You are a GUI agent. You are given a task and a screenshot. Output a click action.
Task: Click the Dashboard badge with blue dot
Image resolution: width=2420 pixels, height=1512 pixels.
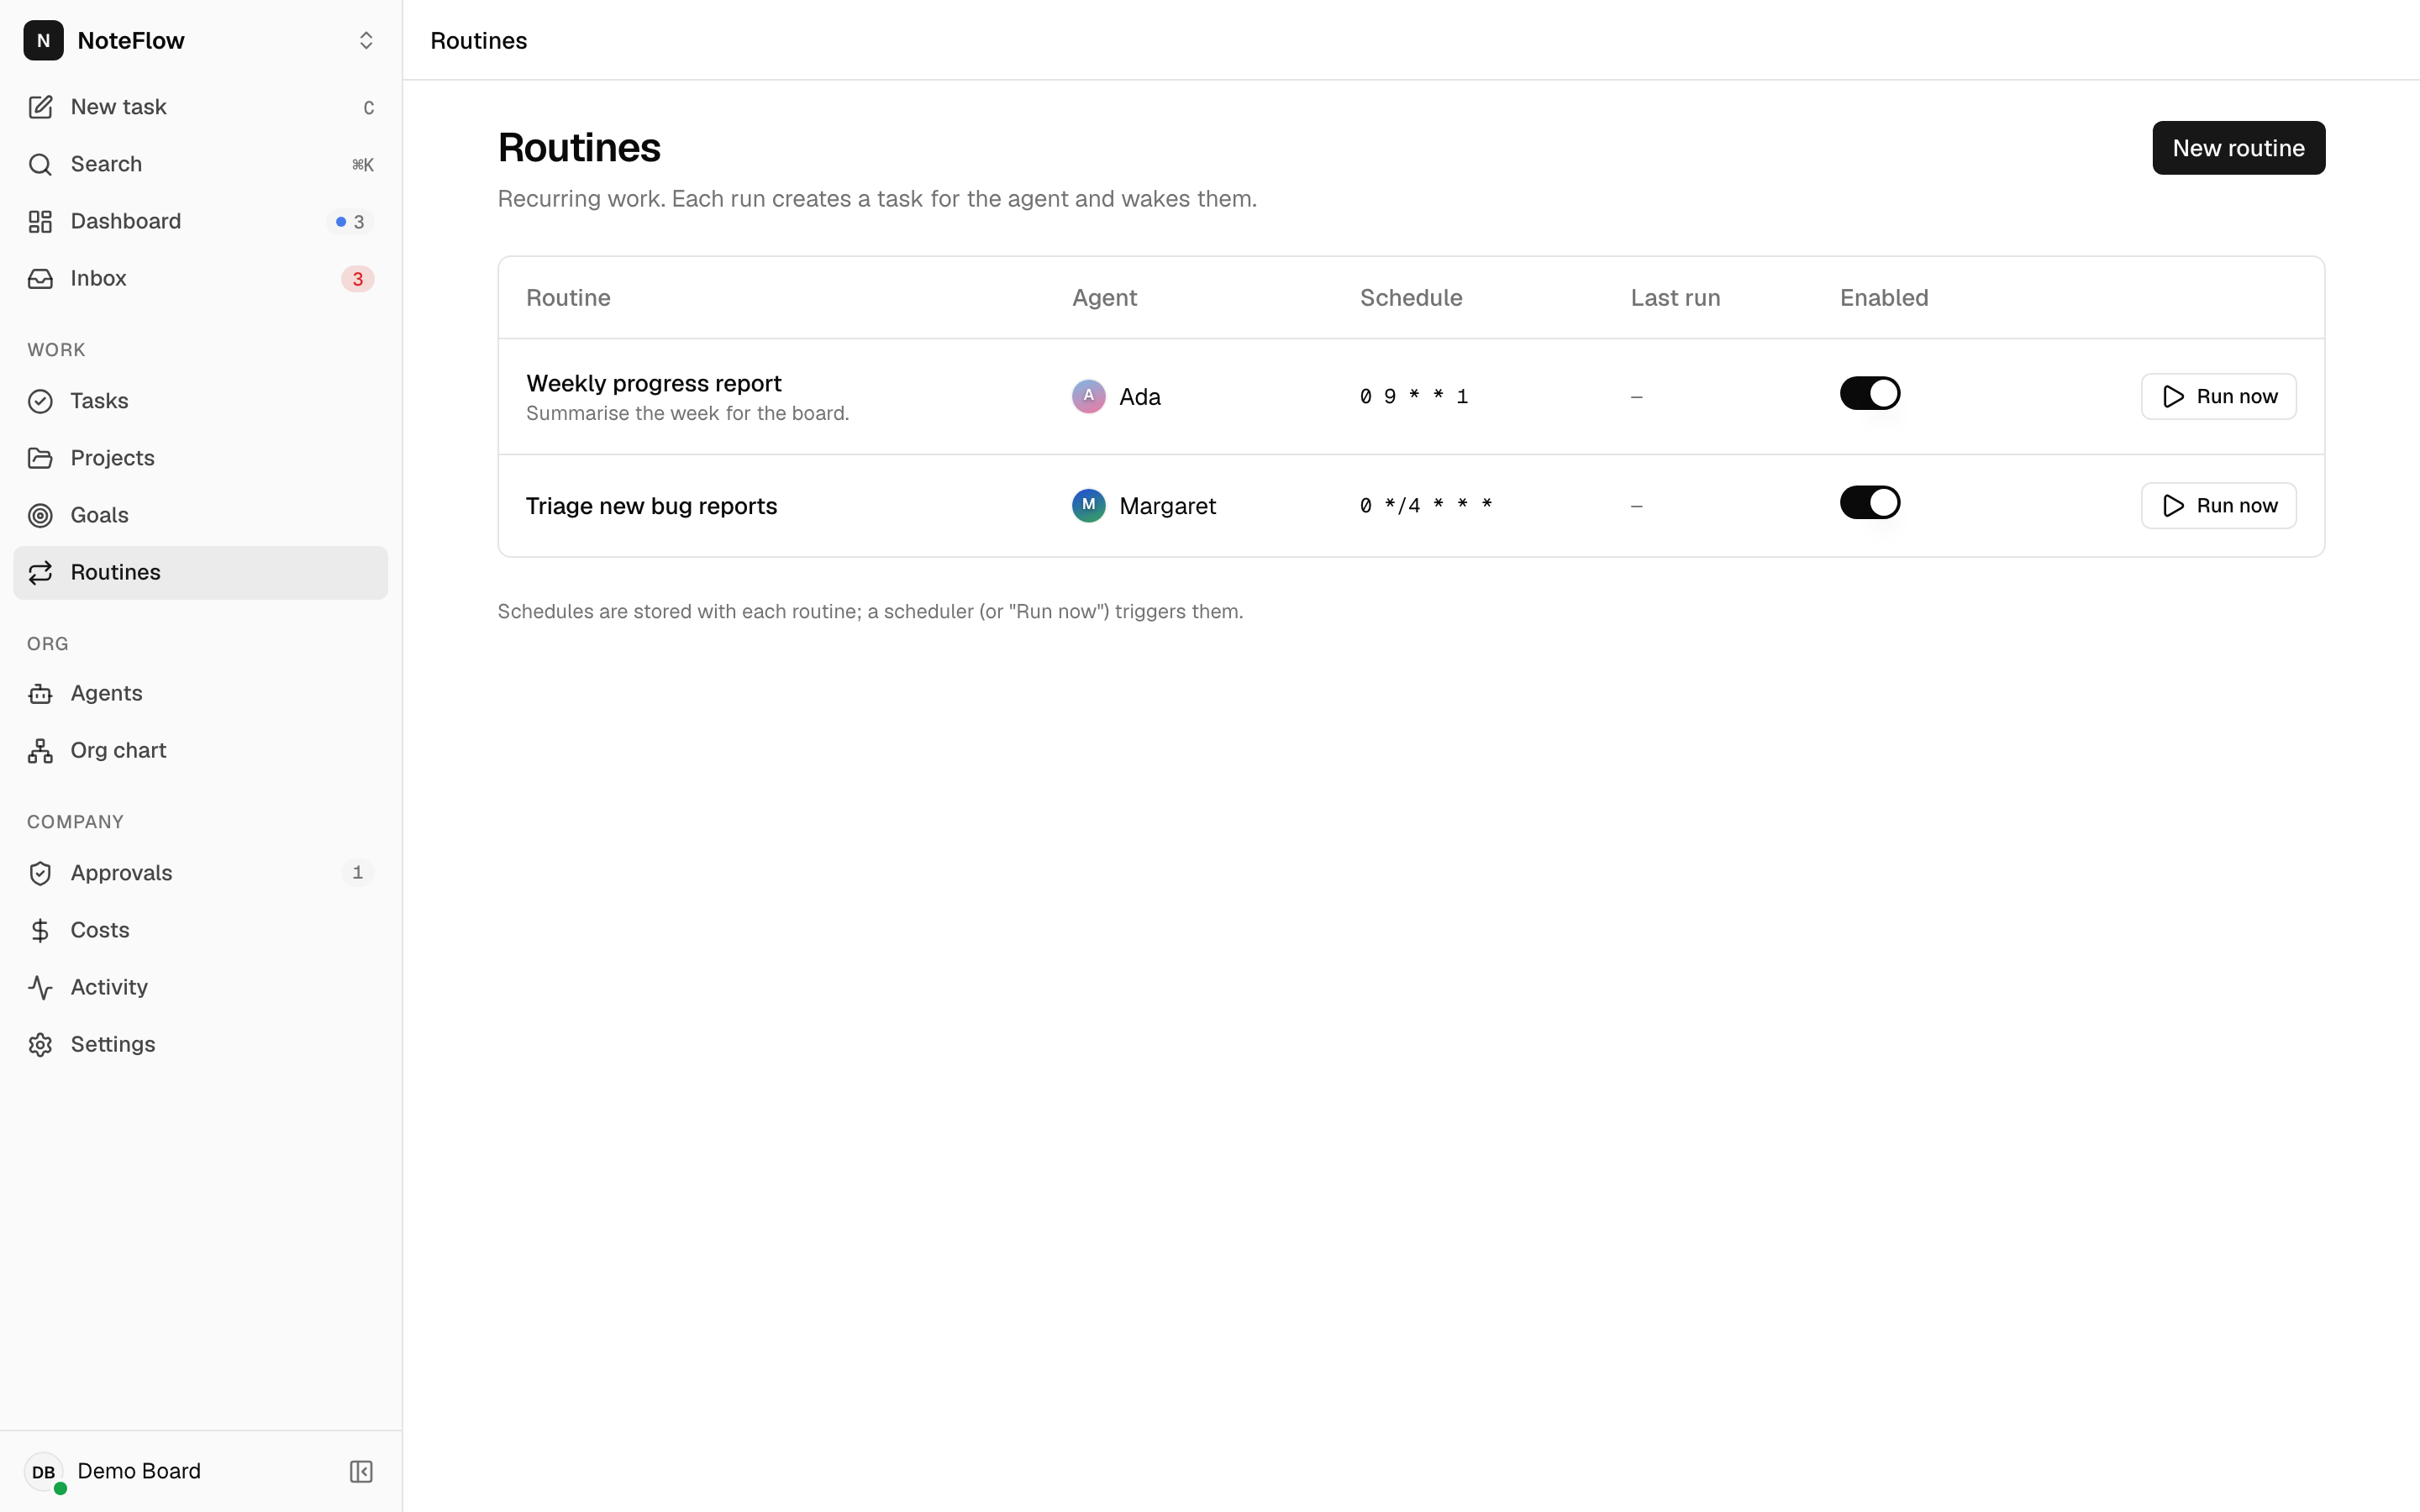350,222
